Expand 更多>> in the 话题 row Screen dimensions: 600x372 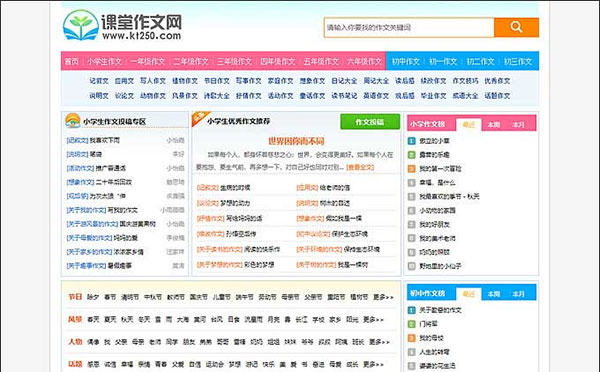pyautogui.click(x=373, y=364)
